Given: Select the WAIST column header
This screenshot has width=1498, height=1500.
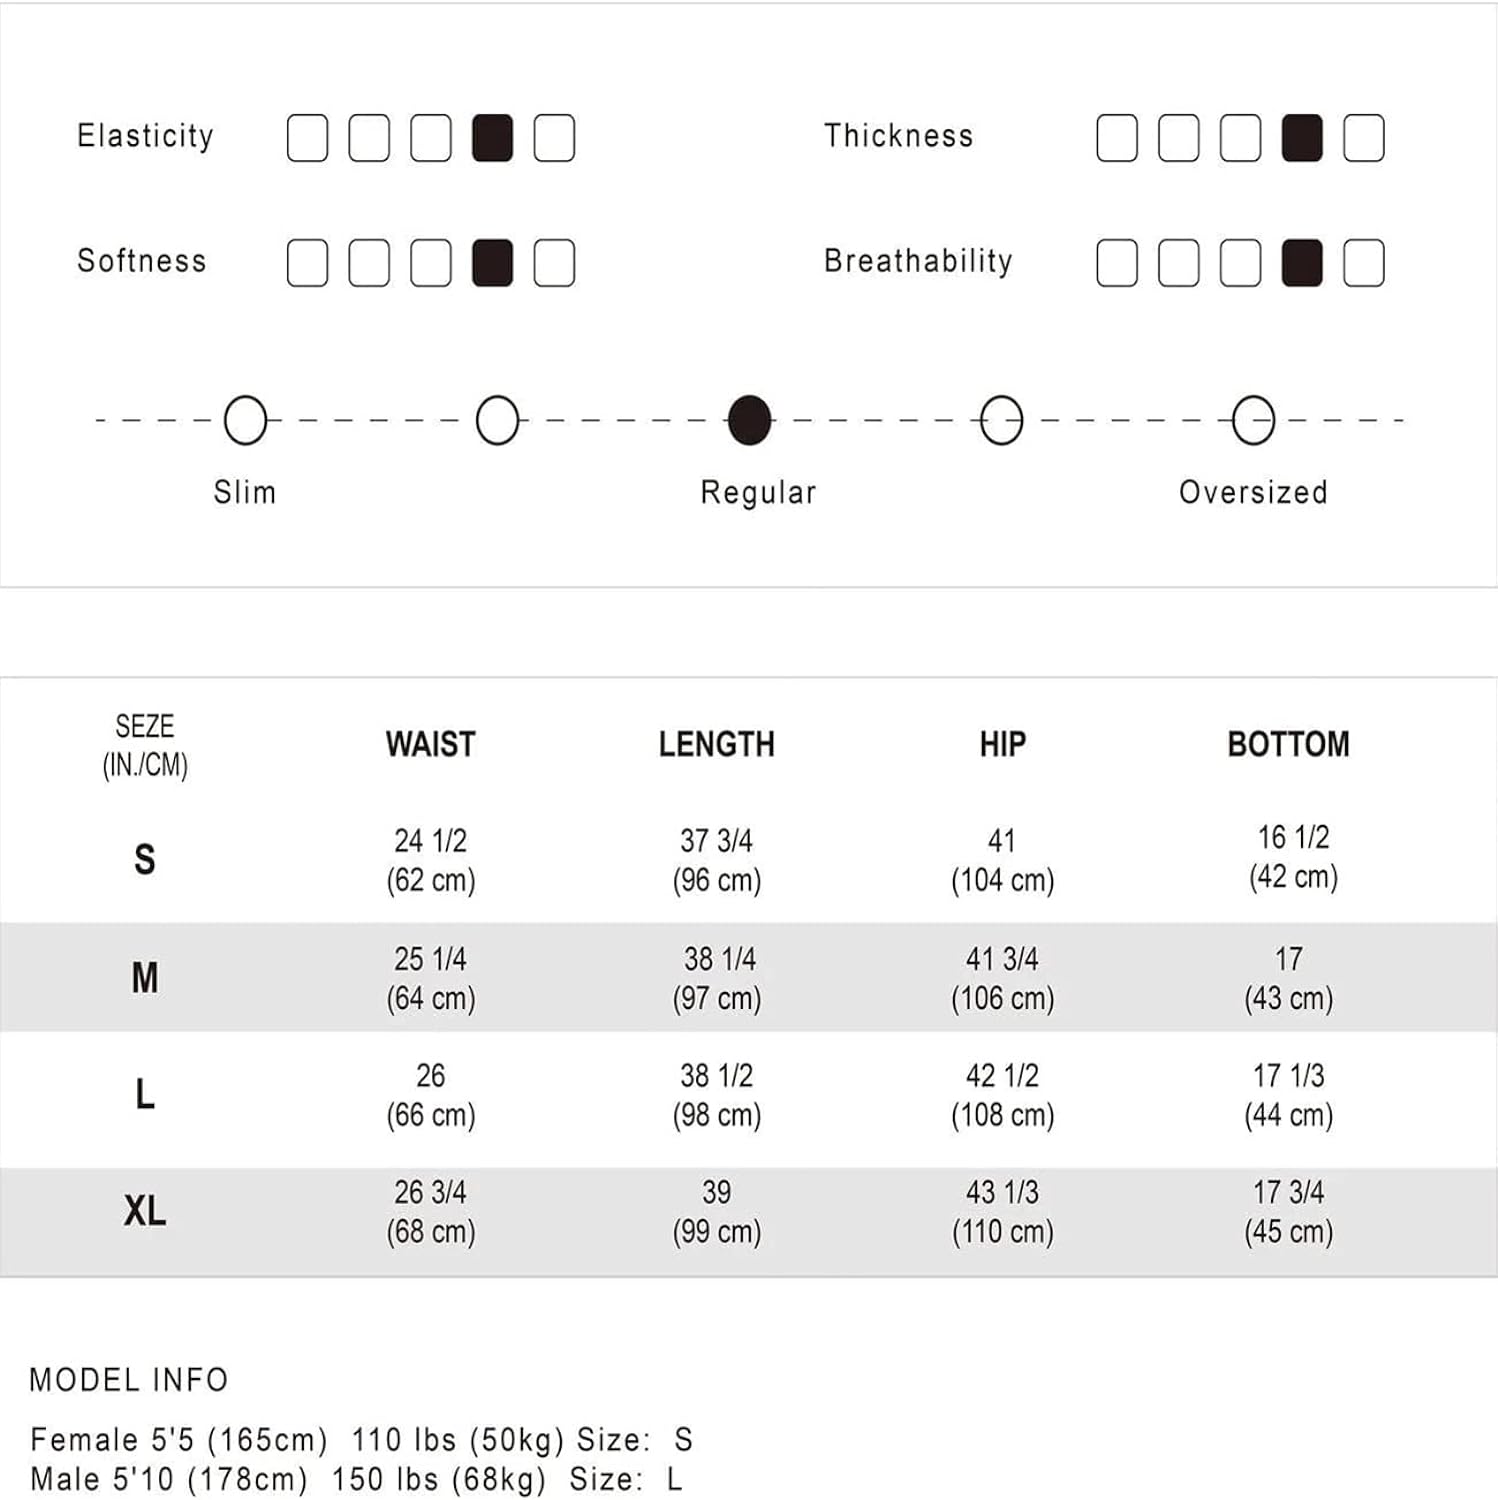Looking at the screenshot, I should [x=431, y=744].
